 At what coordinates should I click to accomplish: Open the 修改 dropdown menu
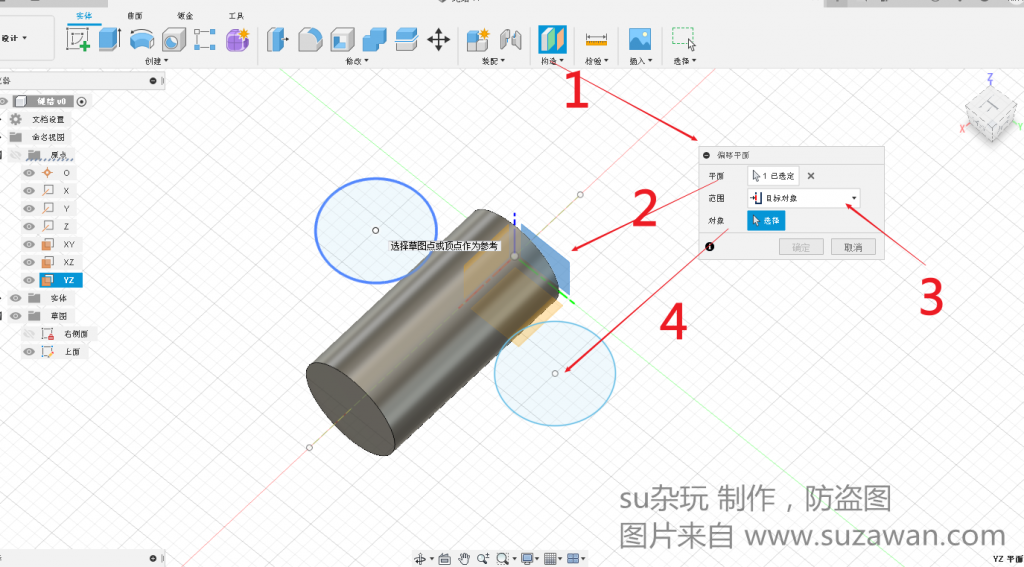click(357, 61)
